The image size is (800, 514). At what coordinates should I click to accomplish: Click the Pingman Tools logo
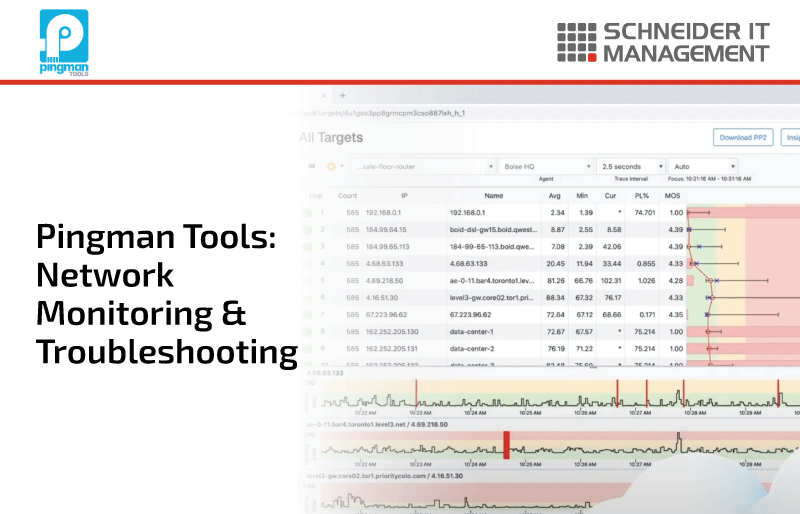coord(64,43)
